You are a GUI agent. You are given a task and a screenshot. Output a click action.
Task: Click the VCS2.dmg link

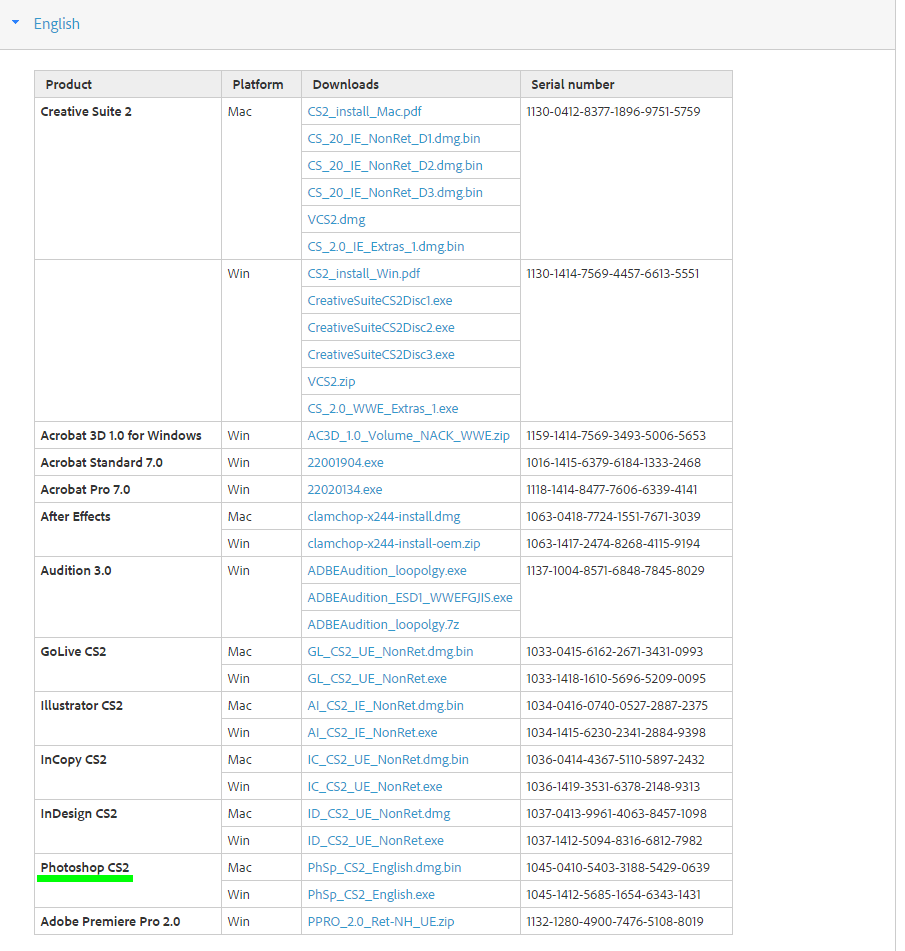click(336, 220)
